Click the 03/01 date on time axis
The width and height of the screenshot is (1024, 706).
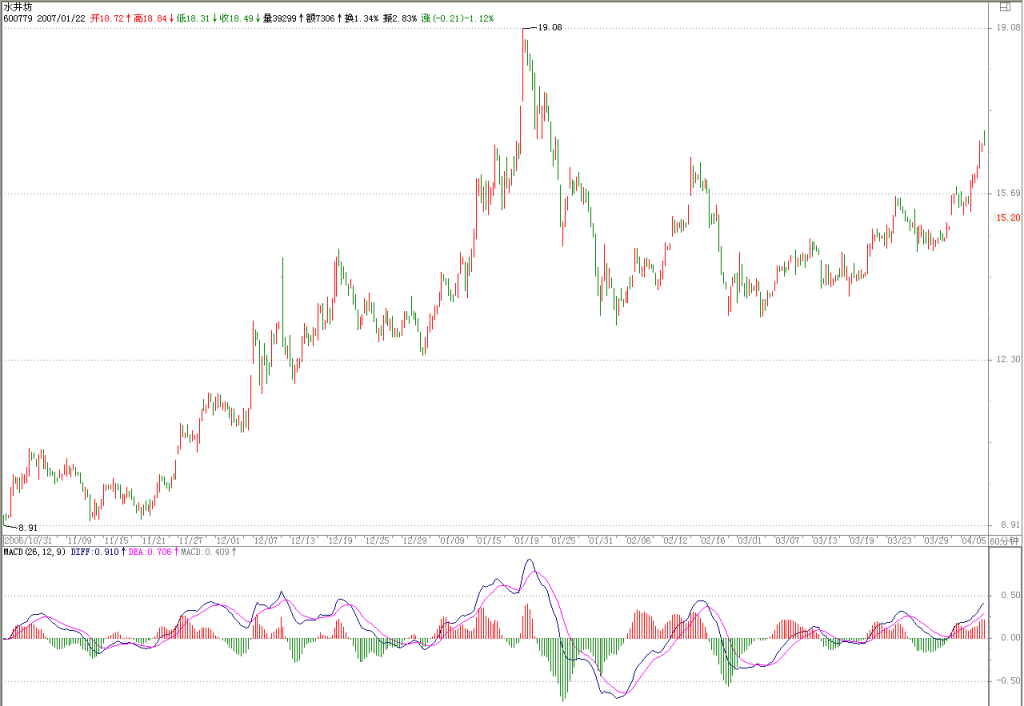750,541
